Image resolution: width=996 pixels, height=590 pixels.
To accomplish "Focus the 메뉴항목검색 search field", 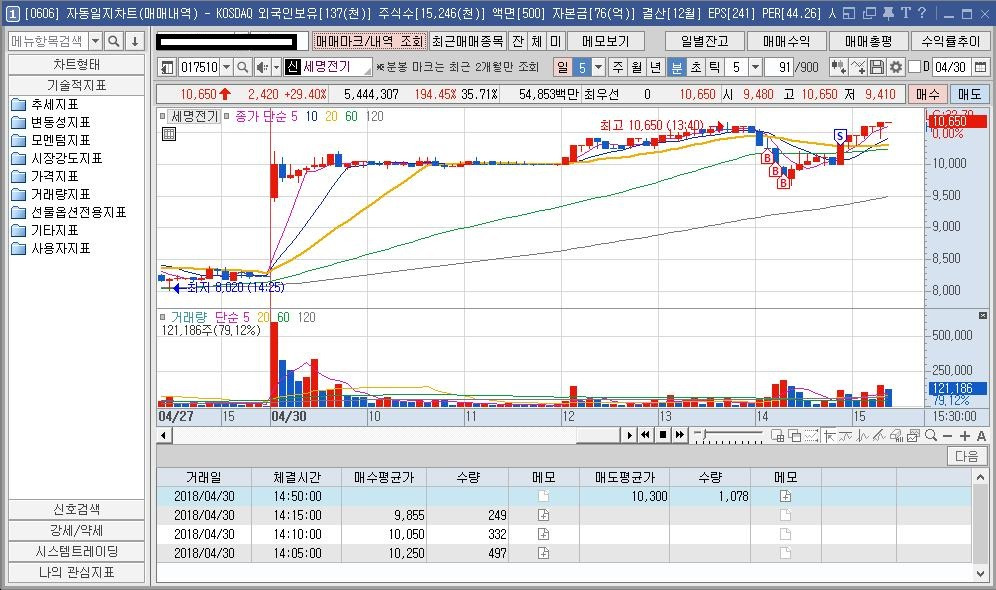I will point(48,41).
